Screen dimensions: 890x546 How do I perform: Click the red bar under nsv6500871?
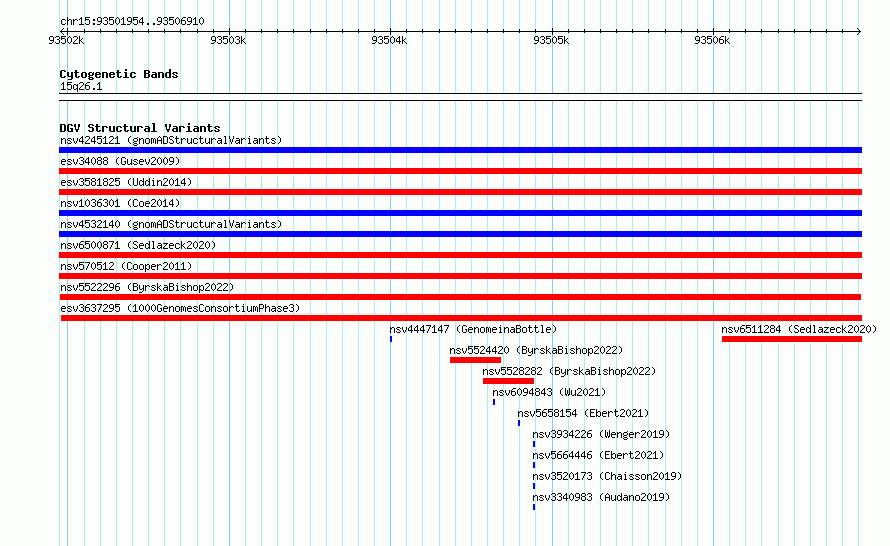point(460,255)
